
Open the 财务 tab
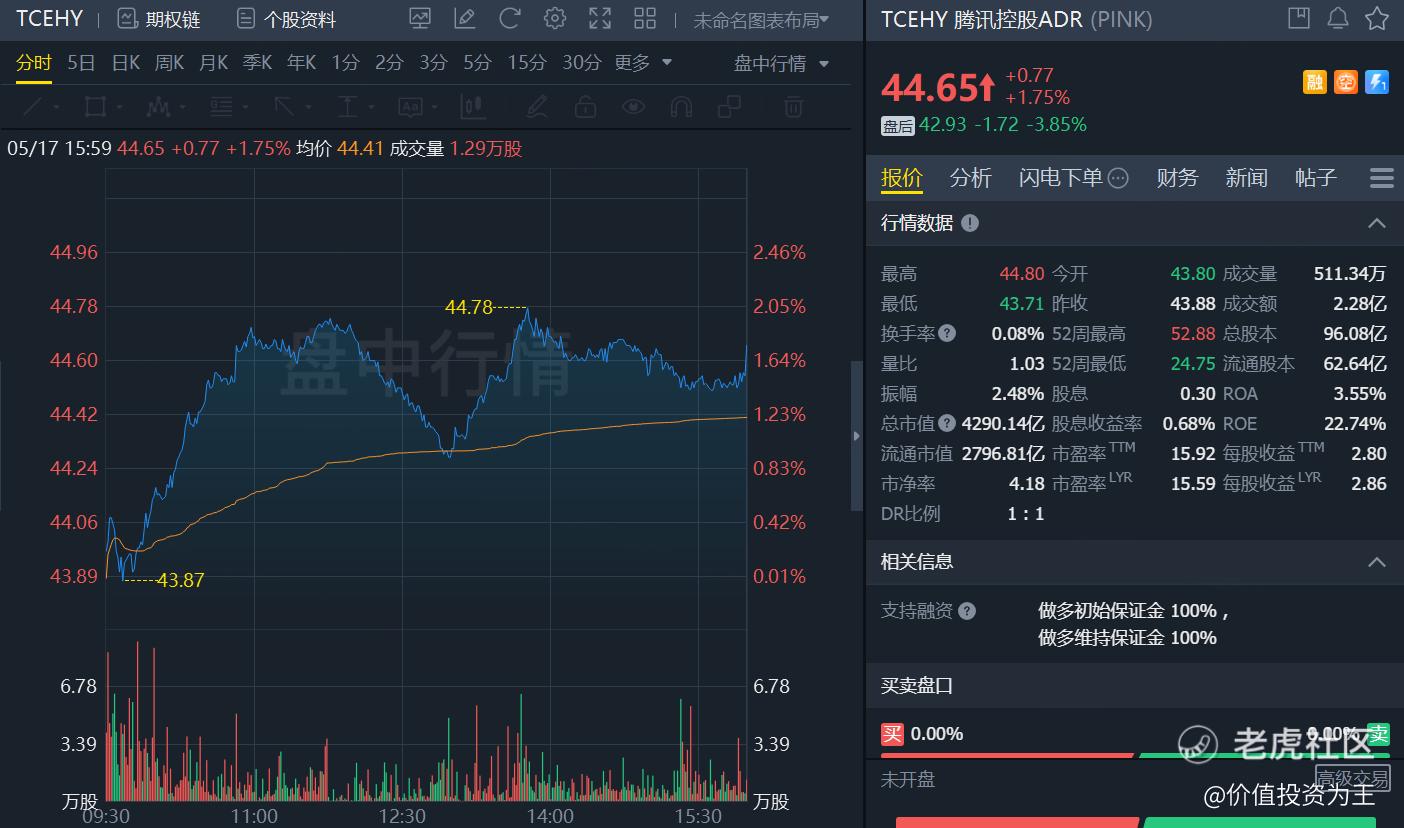1177,178
